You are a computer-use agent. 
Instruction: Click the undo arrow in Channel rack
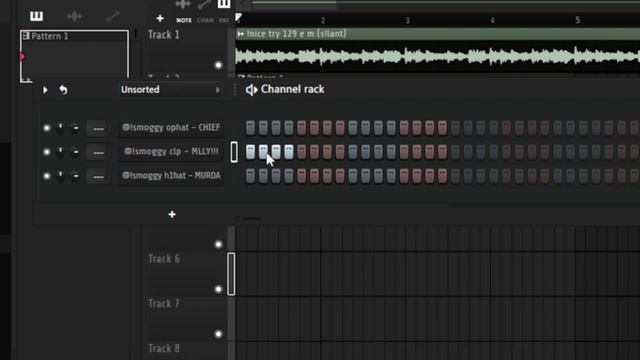point(63,90)
